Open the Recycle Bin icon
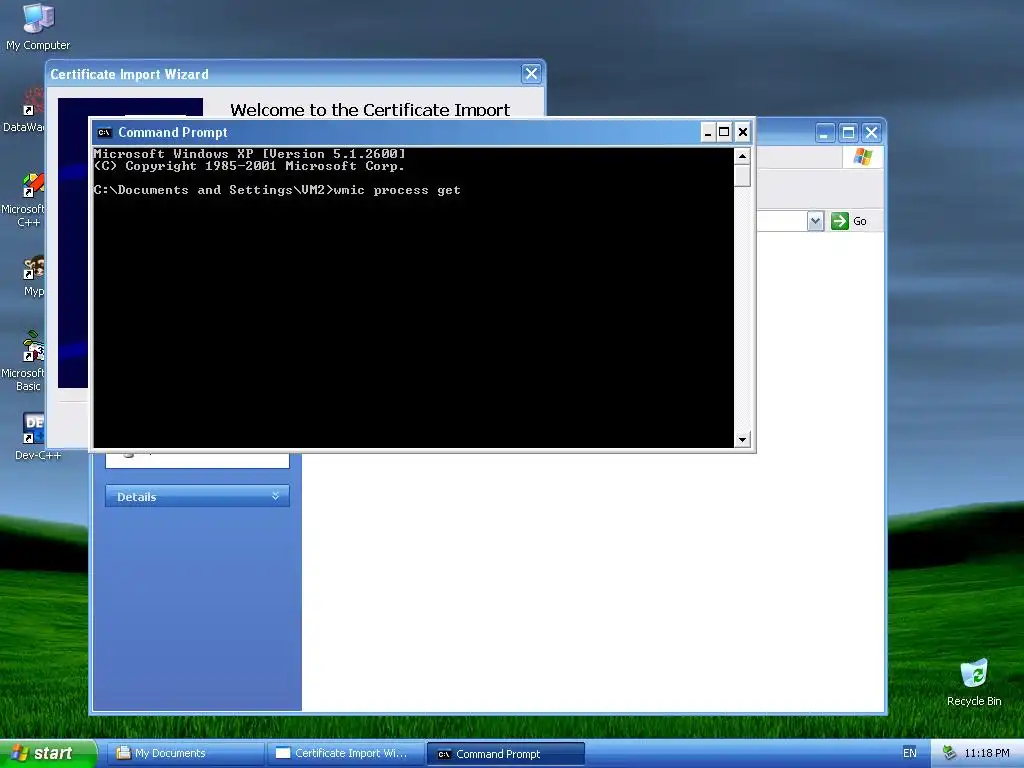Screen dimensions: 1024x768 click(x=974, y=682)
